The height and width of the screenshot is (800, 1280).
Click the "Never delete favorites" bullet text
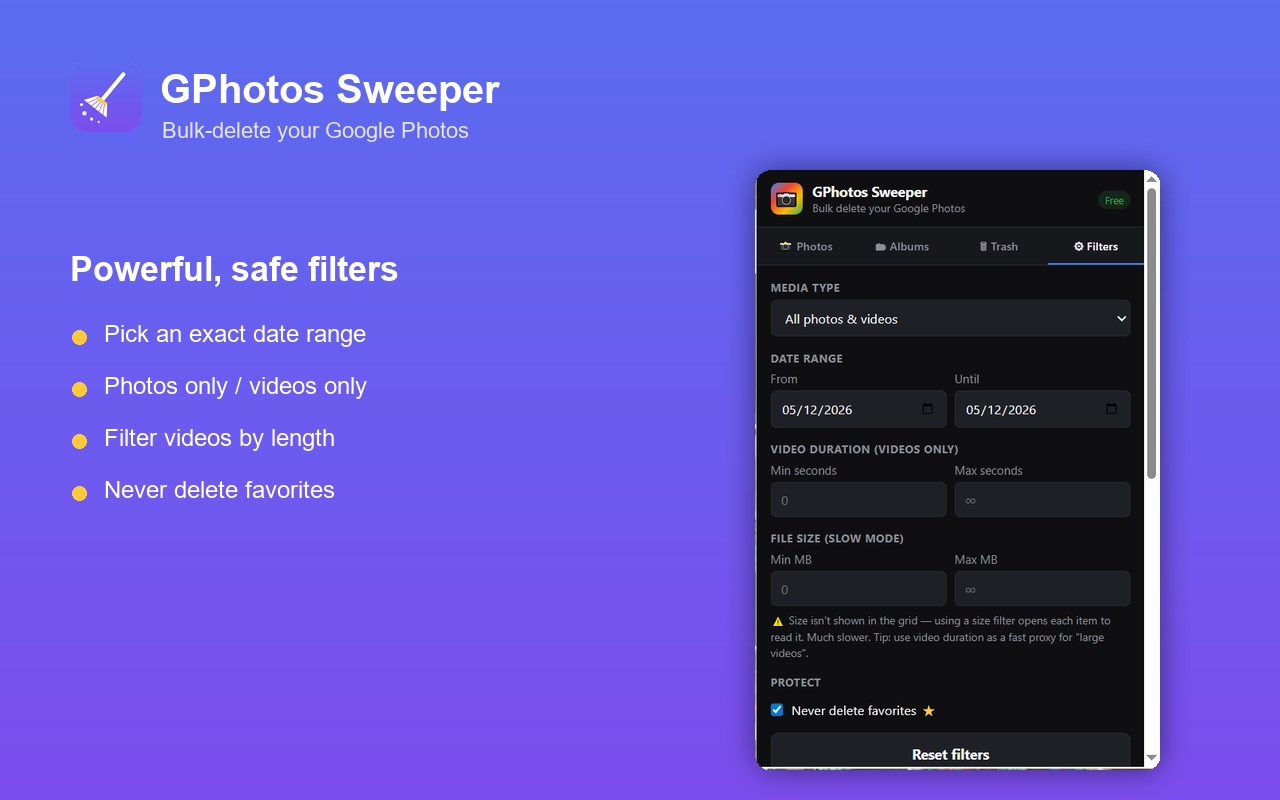pyautogui.click(x=219, y=490)
